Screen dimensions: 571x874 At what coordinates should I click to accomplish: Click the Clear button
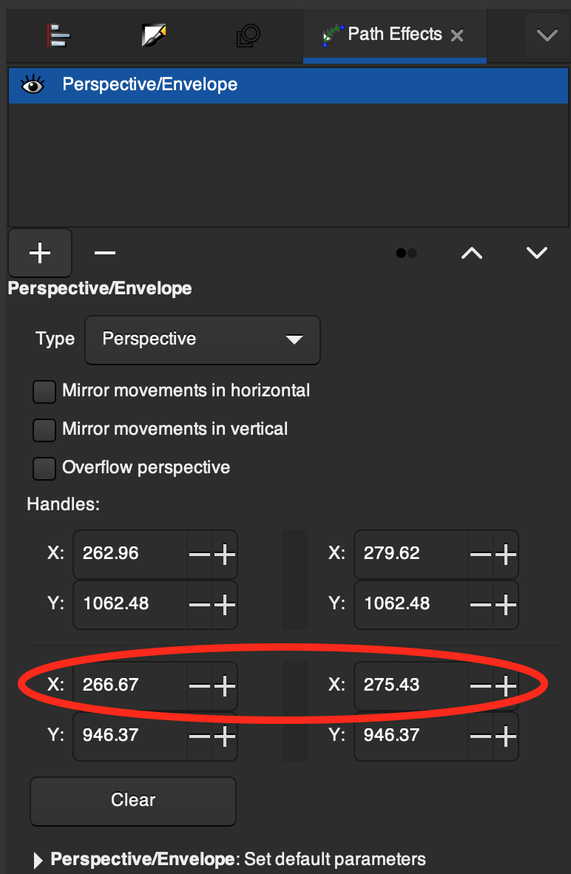pyautogui.click(x=133, y=800)
